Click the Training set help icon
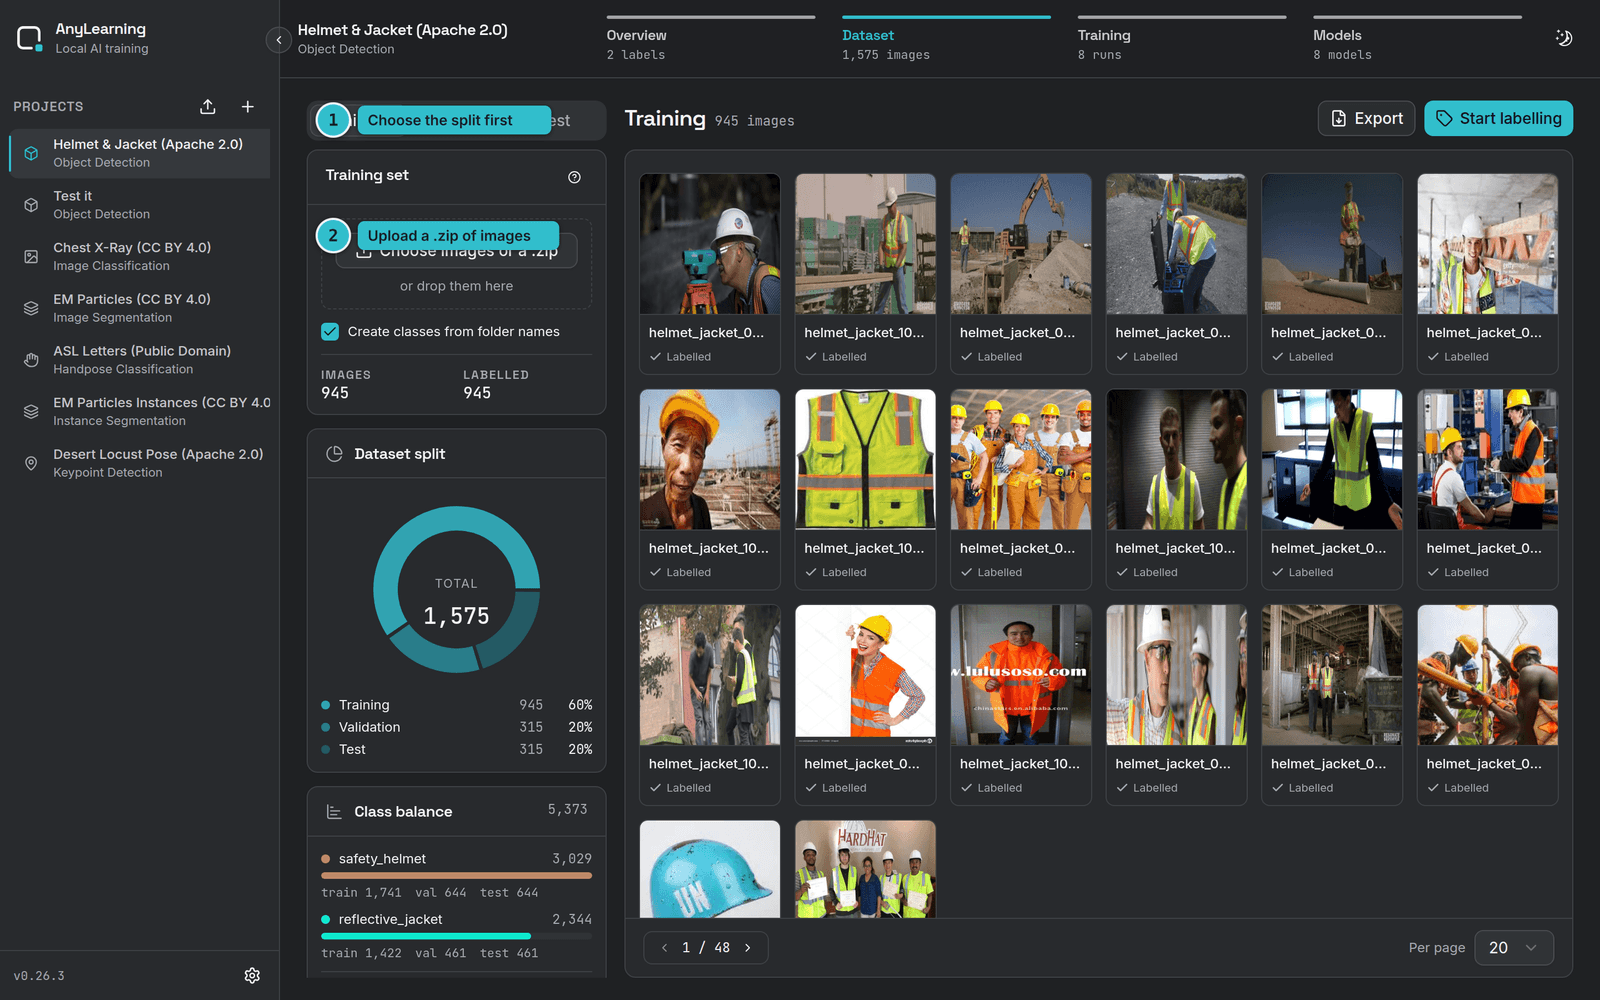The width and height of the screenshot is (1600, 1000). tap(574, 177)
